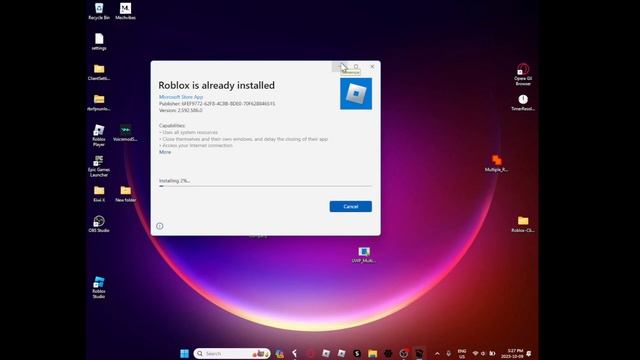Click the ENG US language indicator

click(x=462, y=353)
